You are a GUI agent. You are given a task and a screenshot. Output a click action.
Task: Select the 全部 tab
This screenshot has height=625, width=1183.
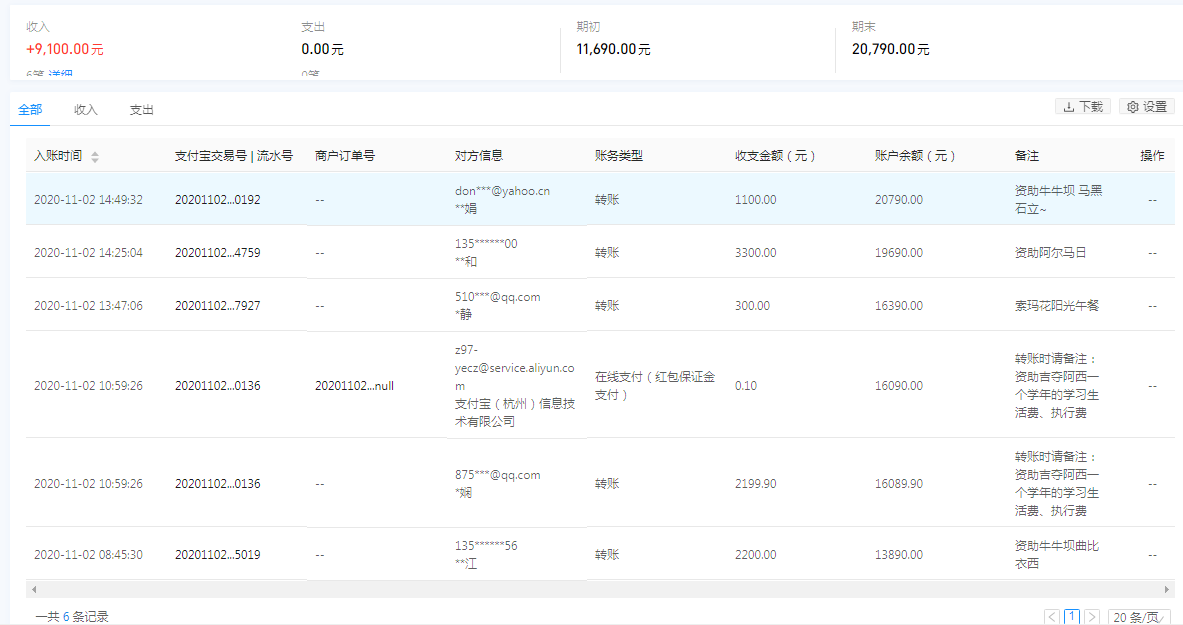point(30,110)
